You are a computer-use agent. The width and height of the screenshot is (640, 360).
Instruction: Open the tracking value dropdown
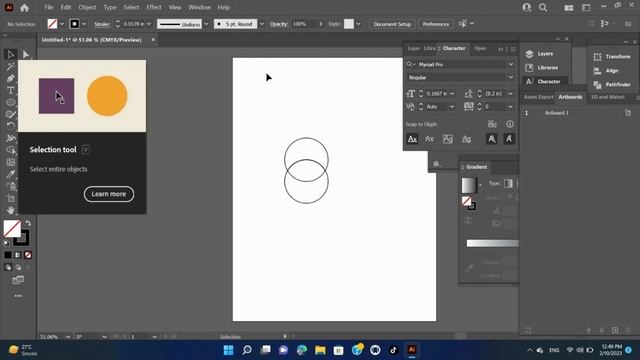(x=510, y=107)
